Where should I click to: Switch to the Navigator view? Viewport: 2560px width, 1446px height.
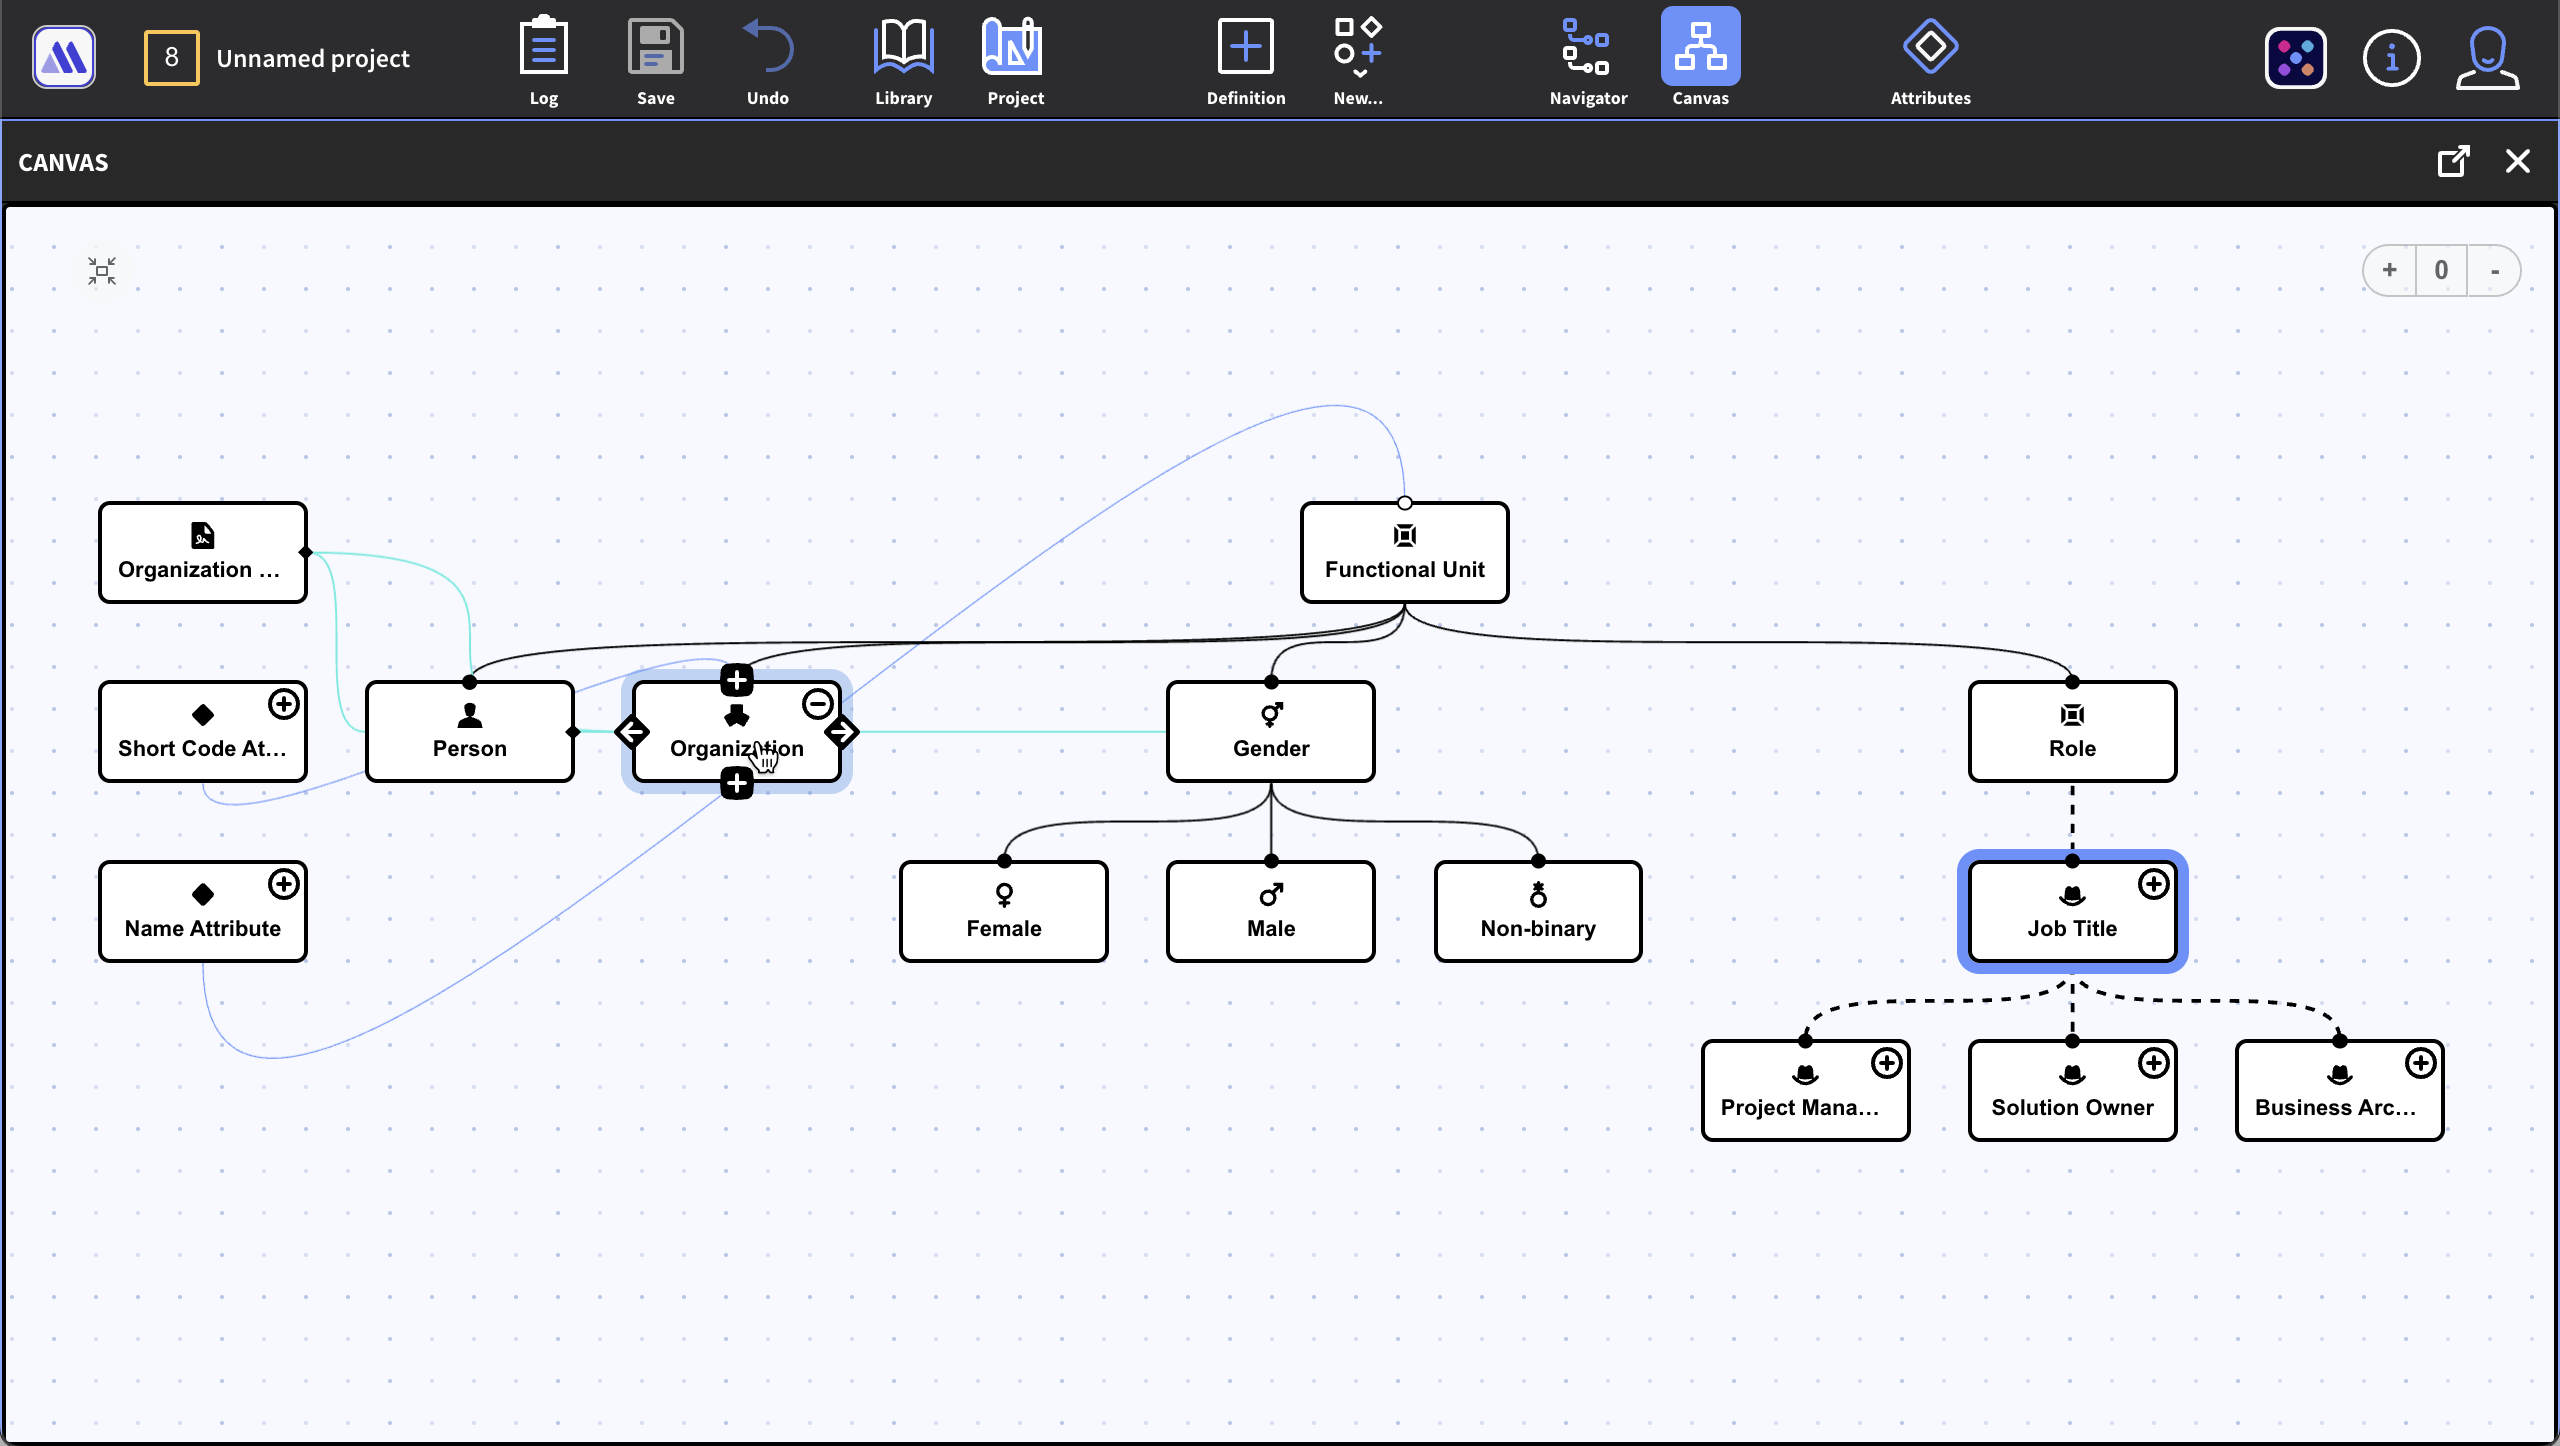click(1587, 48)
